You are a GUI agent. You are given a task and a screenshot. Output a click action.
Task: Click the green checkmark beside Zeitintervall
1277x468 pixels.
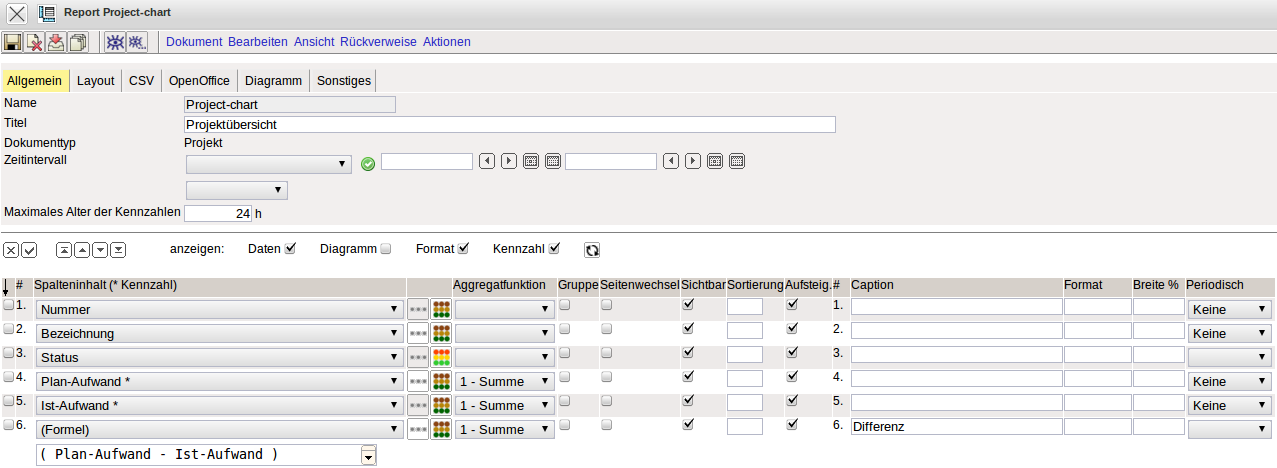pyautogui.click(x=367, y=163)
